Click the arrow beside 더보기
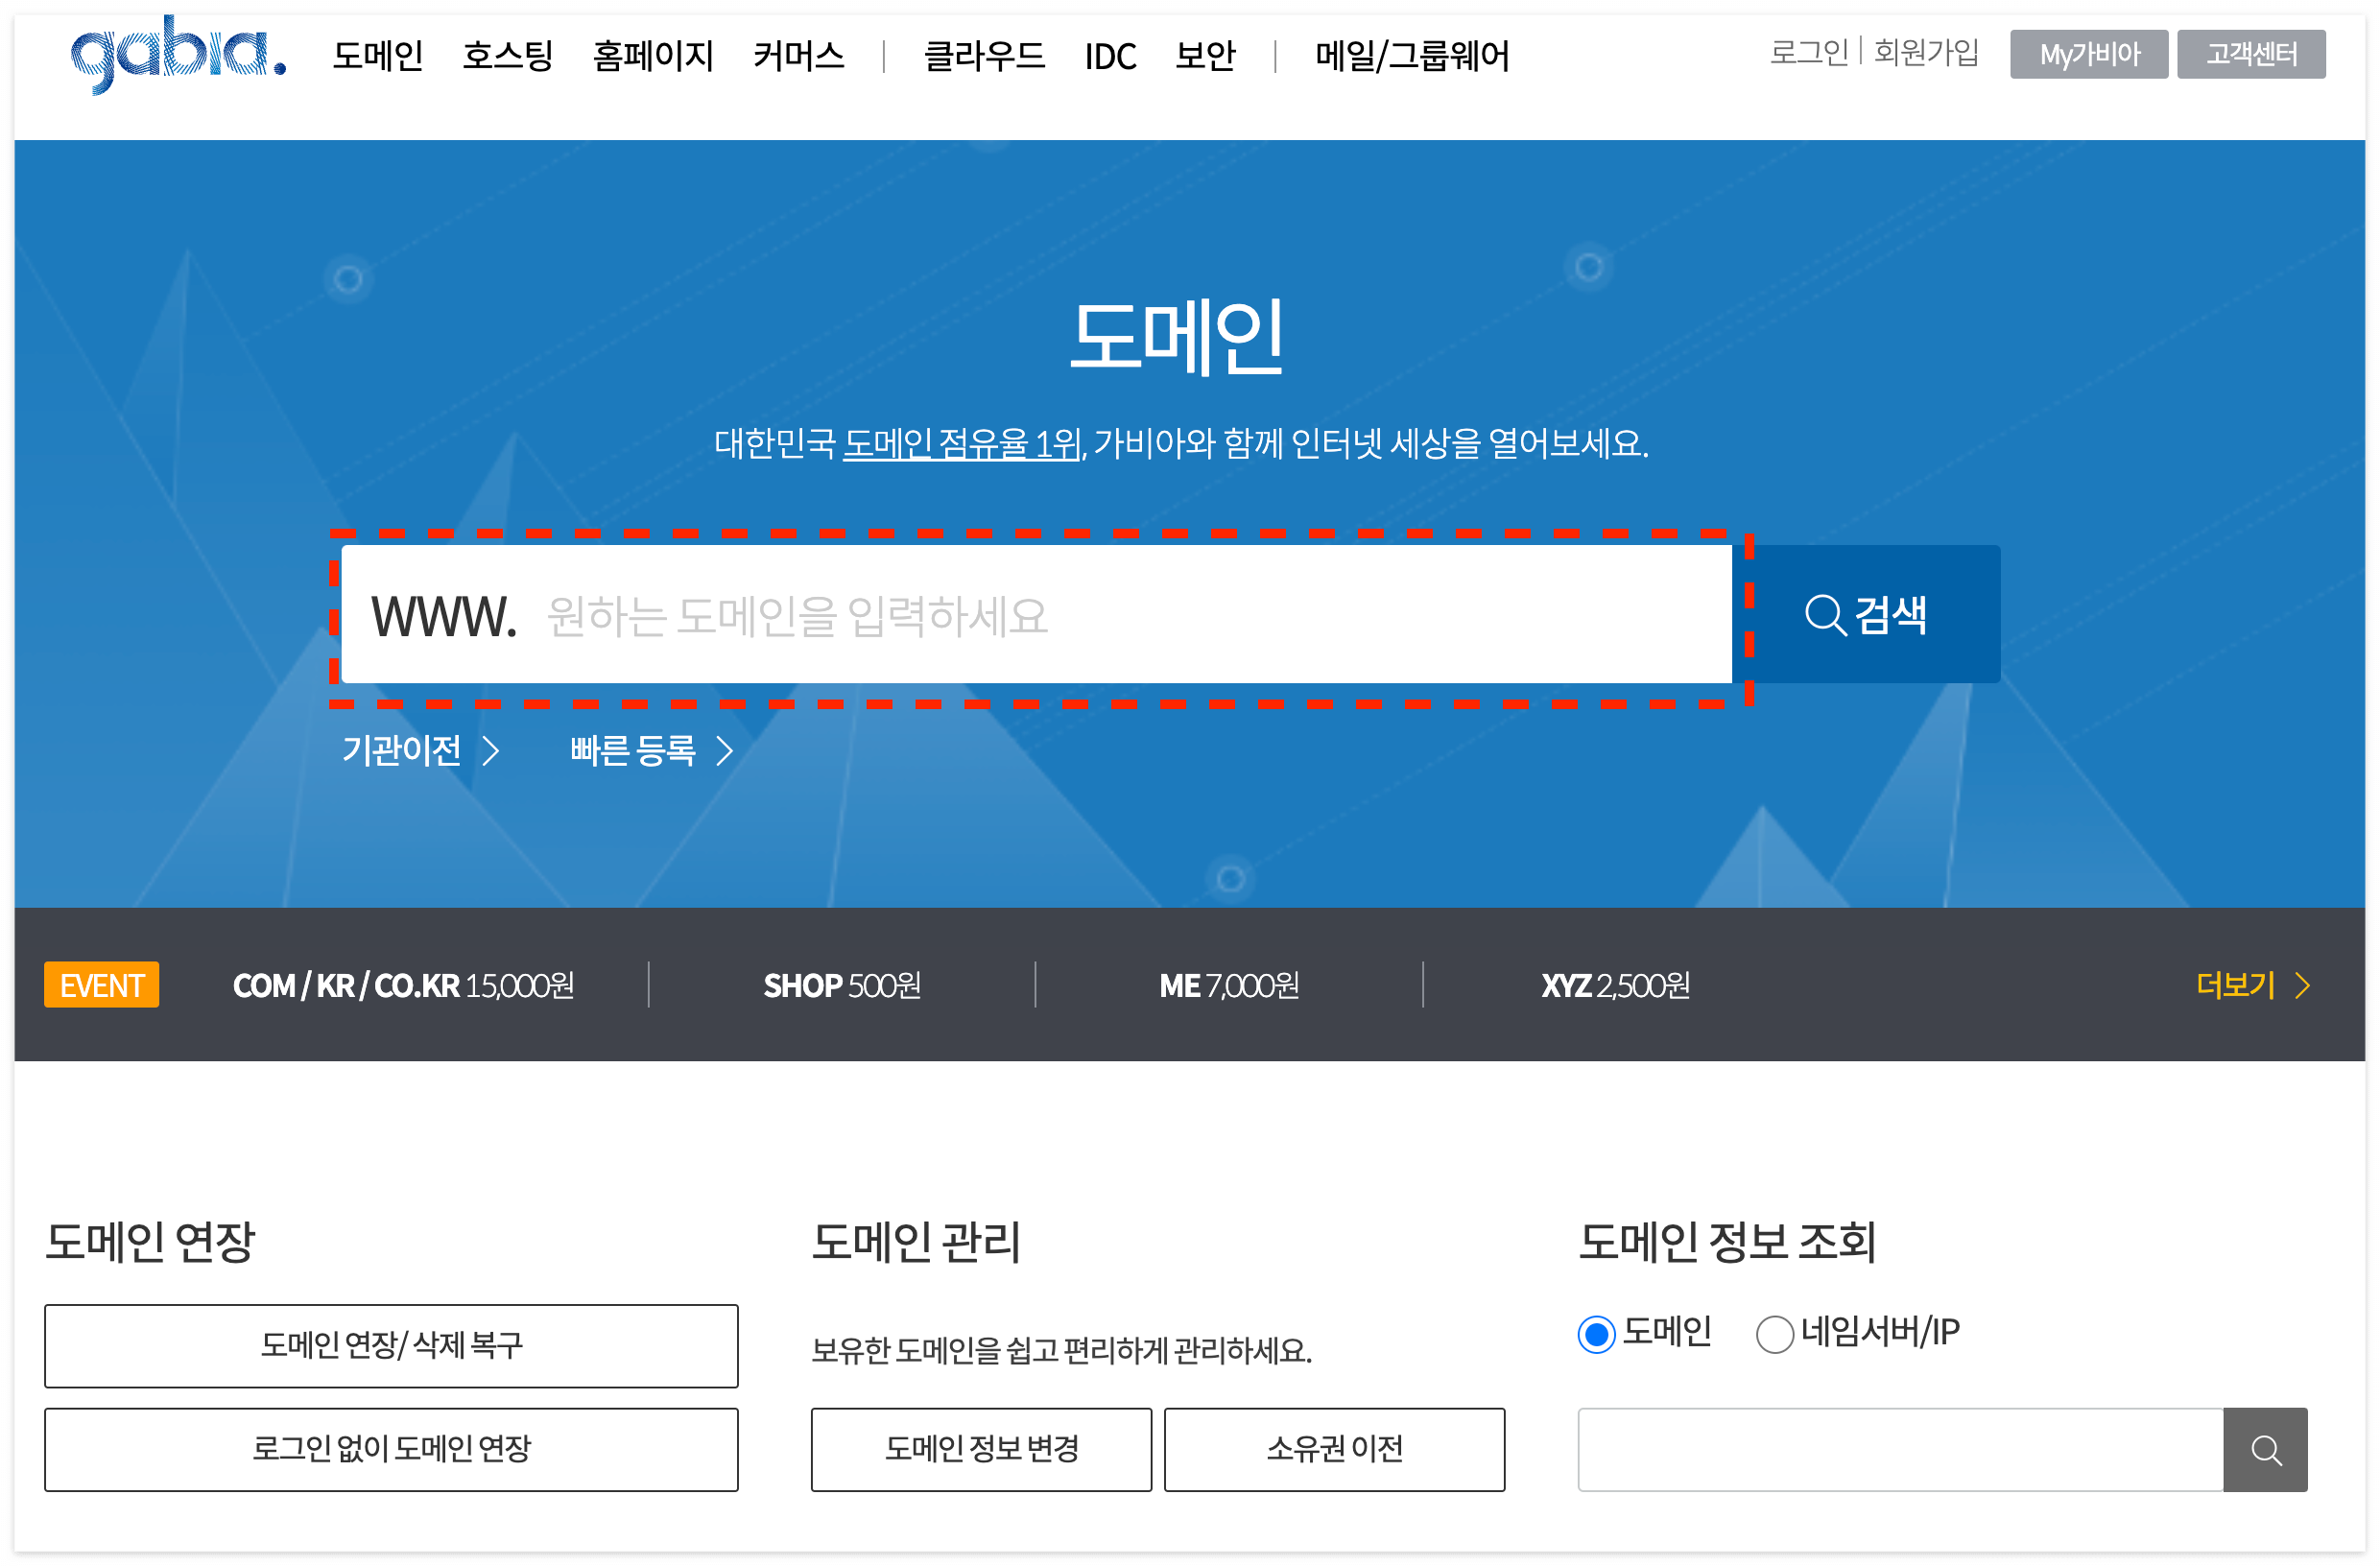The width and height of the screenshot is (2380, 1566). 2302,985
